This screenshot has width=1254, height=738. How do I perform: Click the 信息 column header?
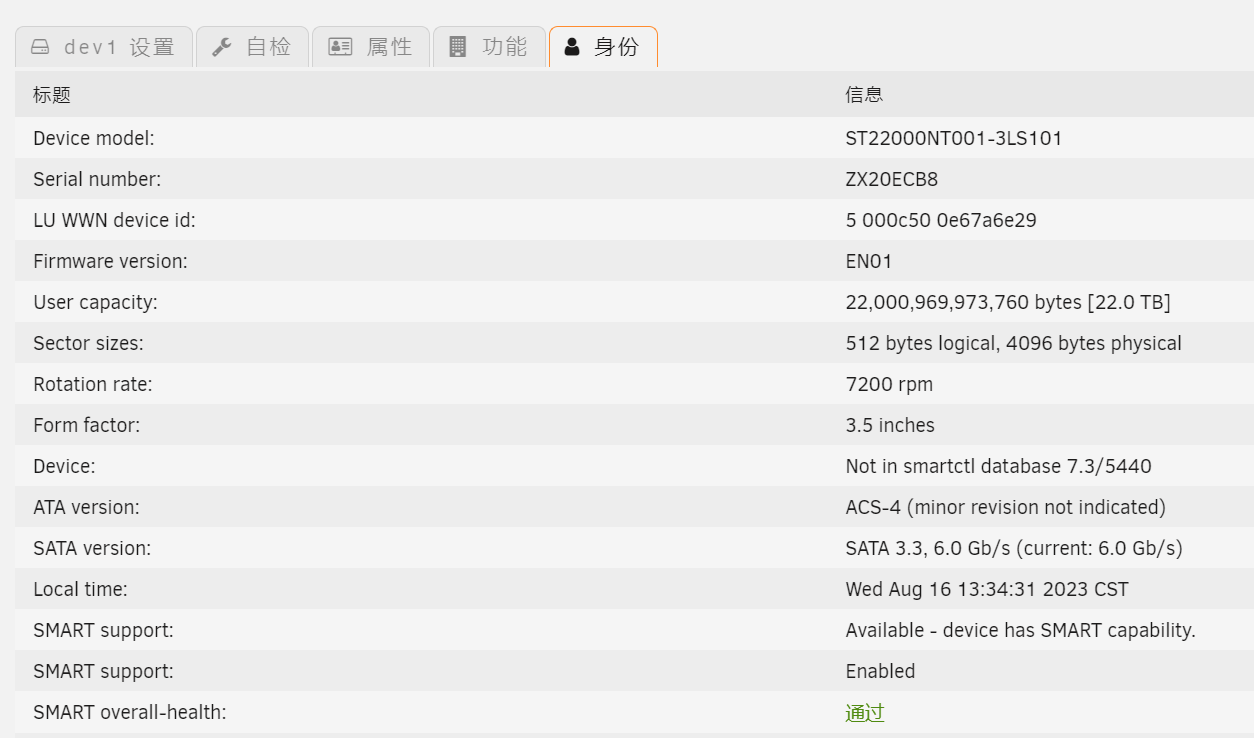[x=864, y=95]
